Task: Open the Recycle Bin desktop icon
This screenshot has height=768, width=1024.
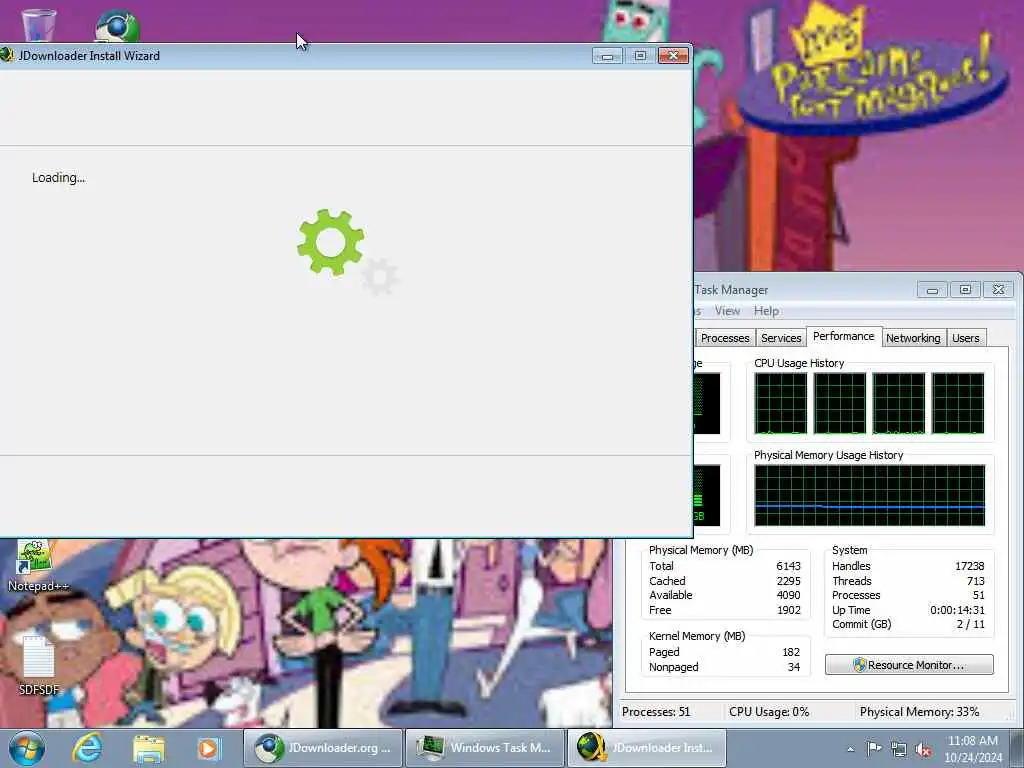Action: pos(39,25)
